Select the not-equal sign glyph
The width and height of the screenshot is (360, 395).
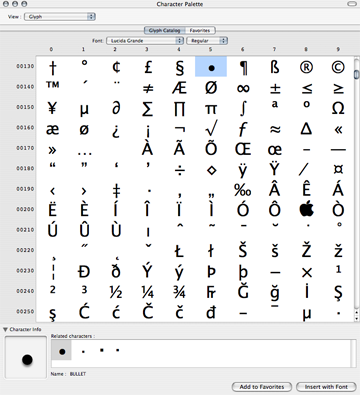(148, 88)
